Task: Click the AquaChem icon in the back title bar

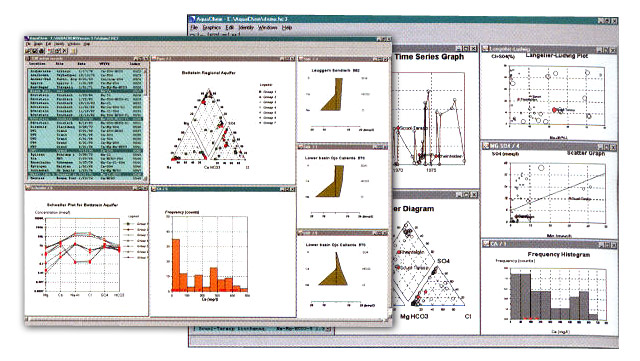Action: [x=193, y=19]
